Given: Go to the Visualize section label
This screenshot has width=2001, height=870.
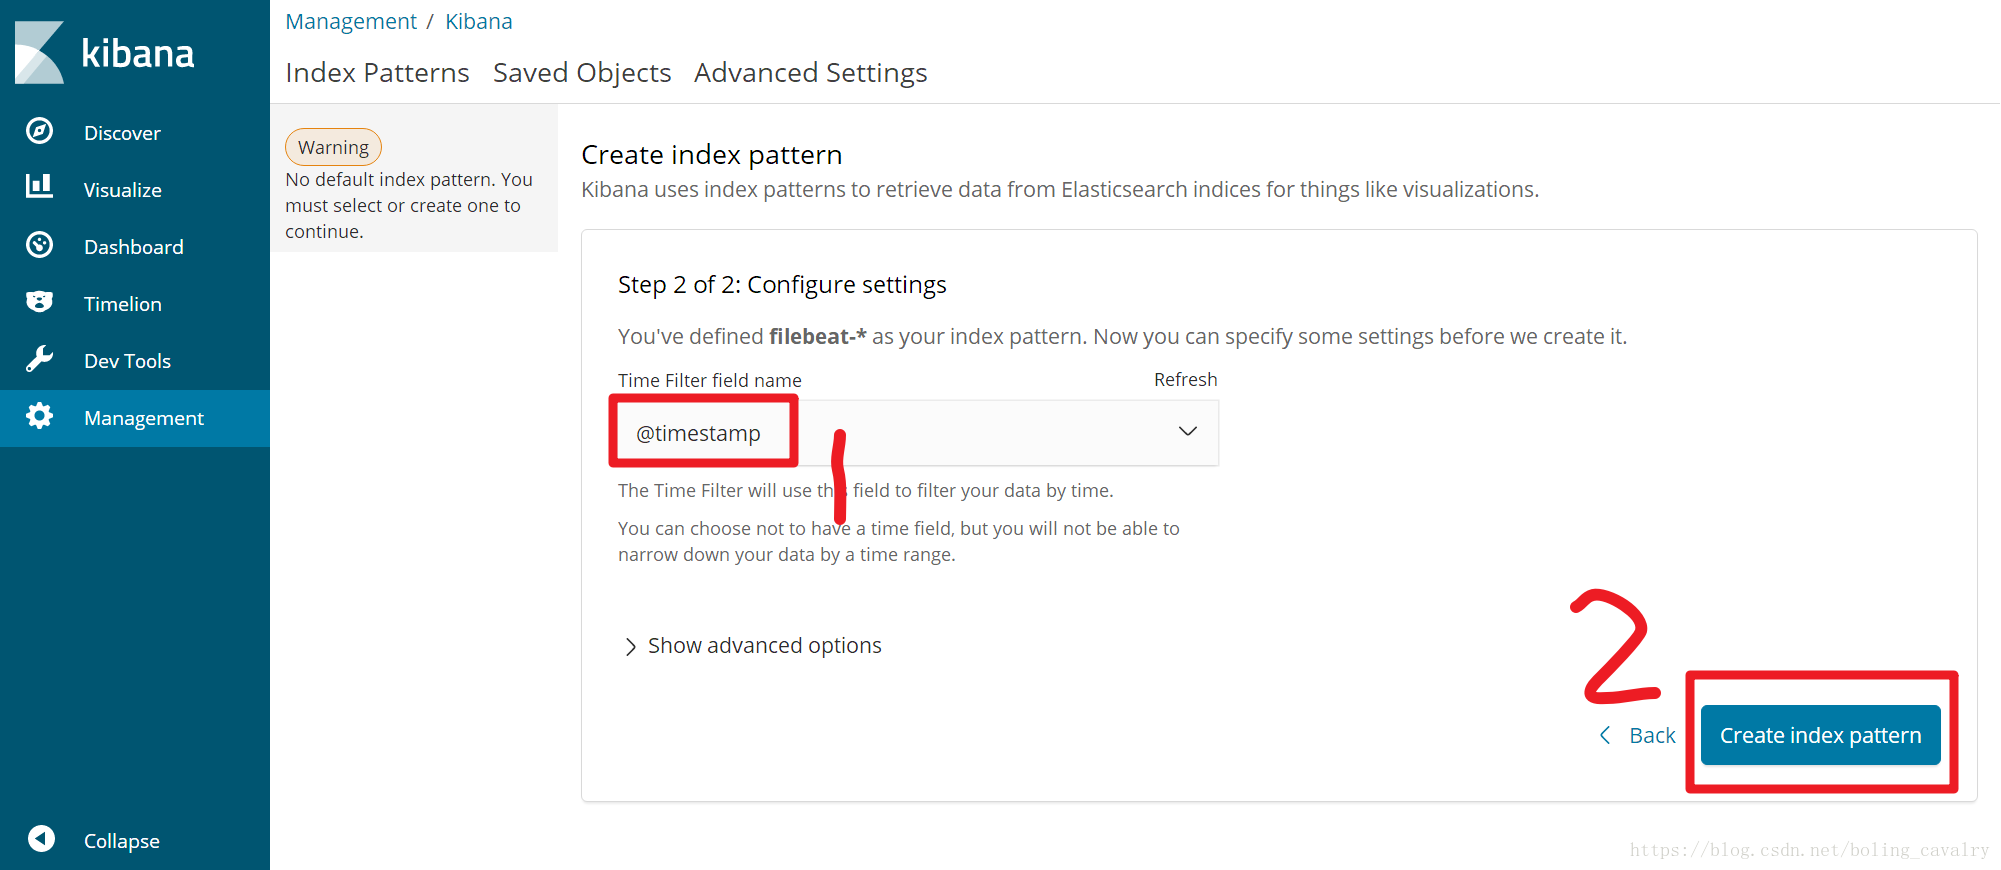Looking at the screenshot, I should pos(123,190).
